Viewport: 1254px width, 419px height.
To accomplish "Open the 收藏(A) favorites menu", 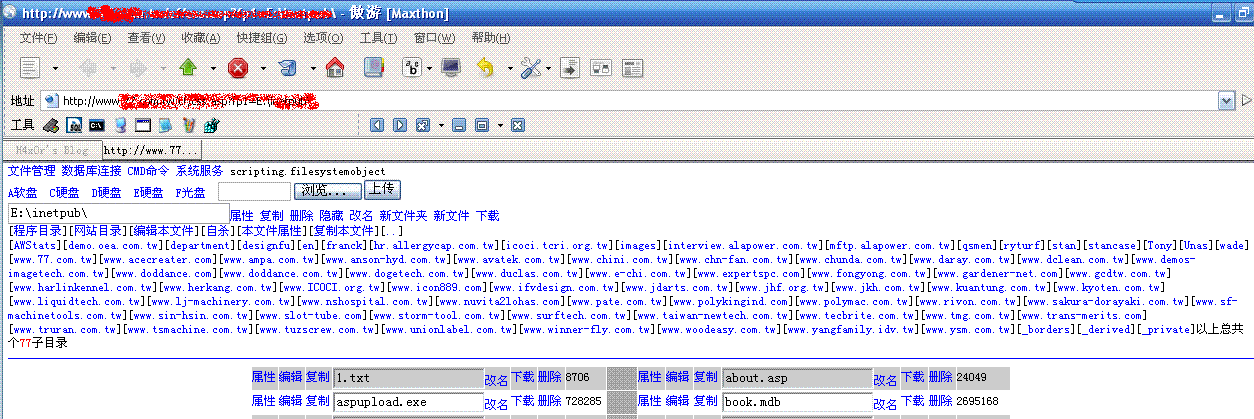I will (200, 38).
